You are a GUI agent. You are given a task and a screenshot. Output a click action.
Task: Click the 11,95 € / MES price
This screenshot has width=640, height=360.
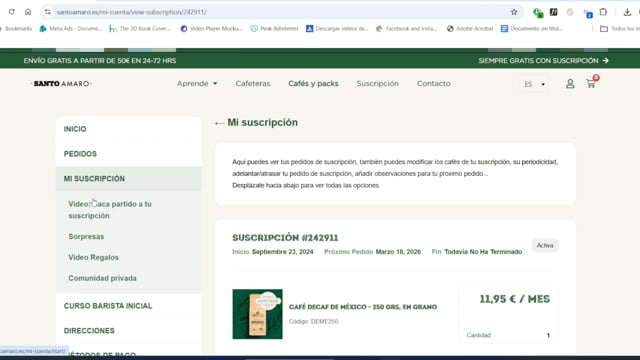point(515,299)
